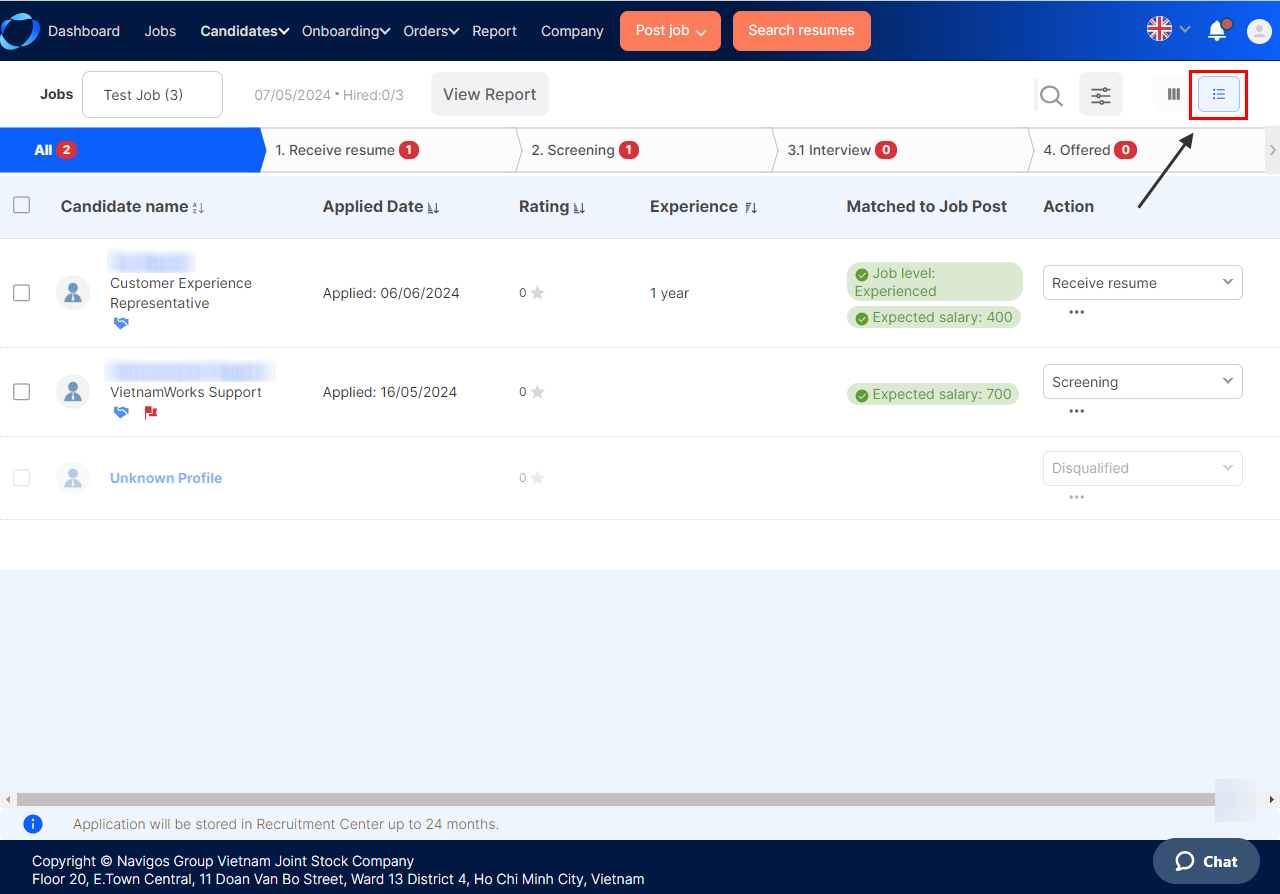Click Customer Experience Representative candidate avatar
Viewport: 1280px width, 894px height.
(73, 293)
